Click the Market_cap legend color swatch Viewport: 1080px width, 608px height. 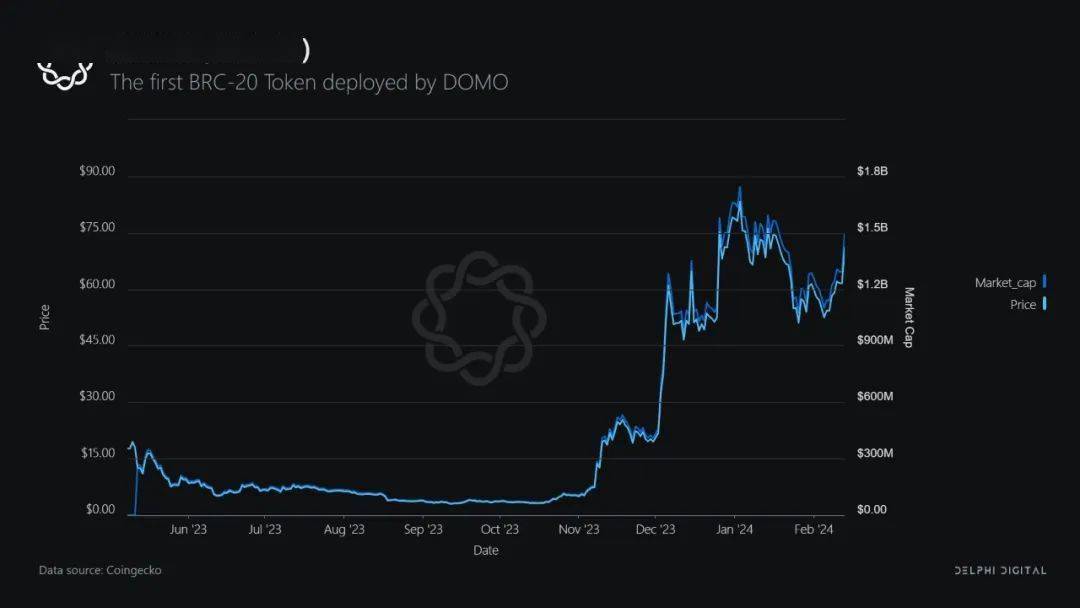click(1044, 281)
